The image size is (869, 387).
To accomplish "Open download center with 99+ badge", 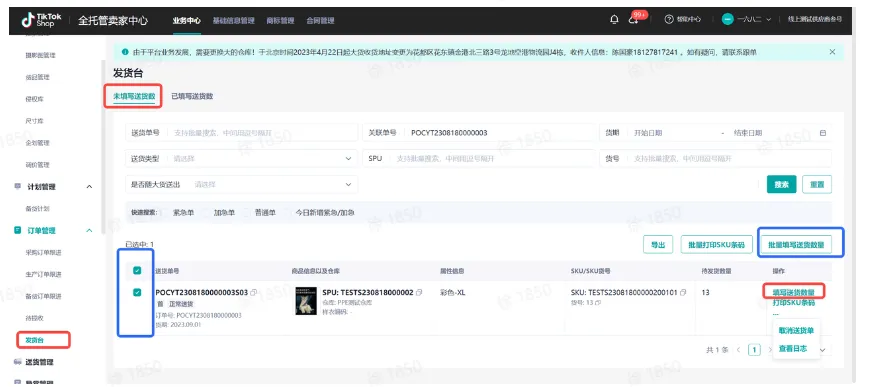I will (x=633, y=20).
